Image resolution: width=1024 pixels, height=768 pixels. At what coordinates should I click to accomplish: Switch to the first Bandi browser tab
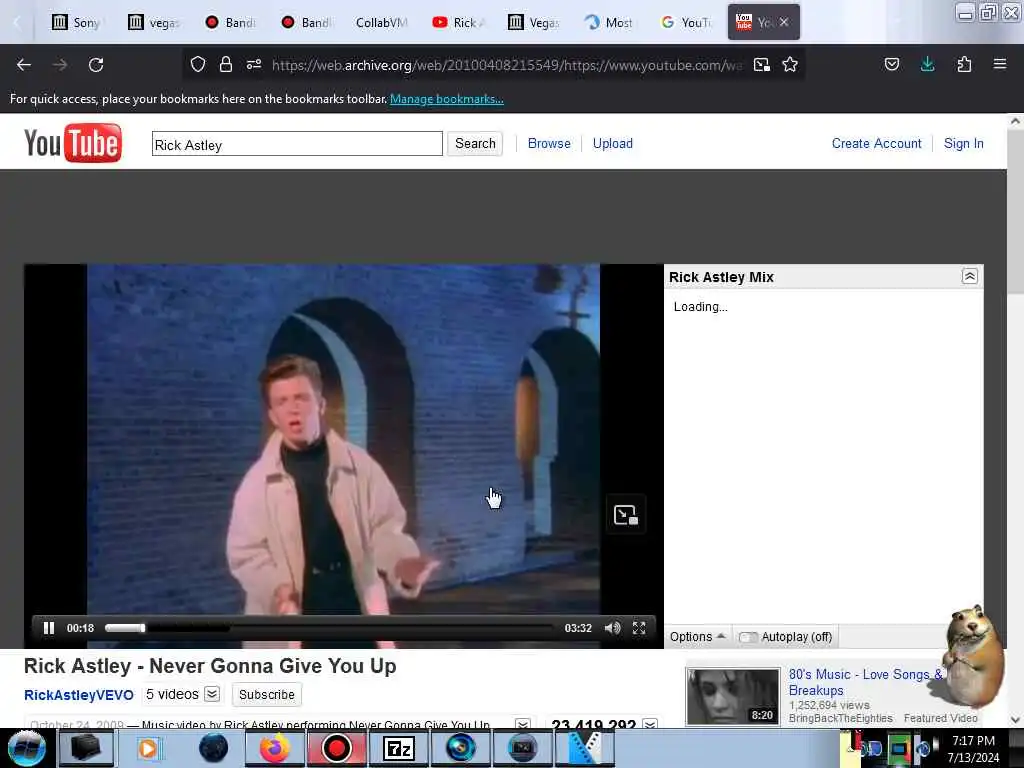(x=230, y=22)
